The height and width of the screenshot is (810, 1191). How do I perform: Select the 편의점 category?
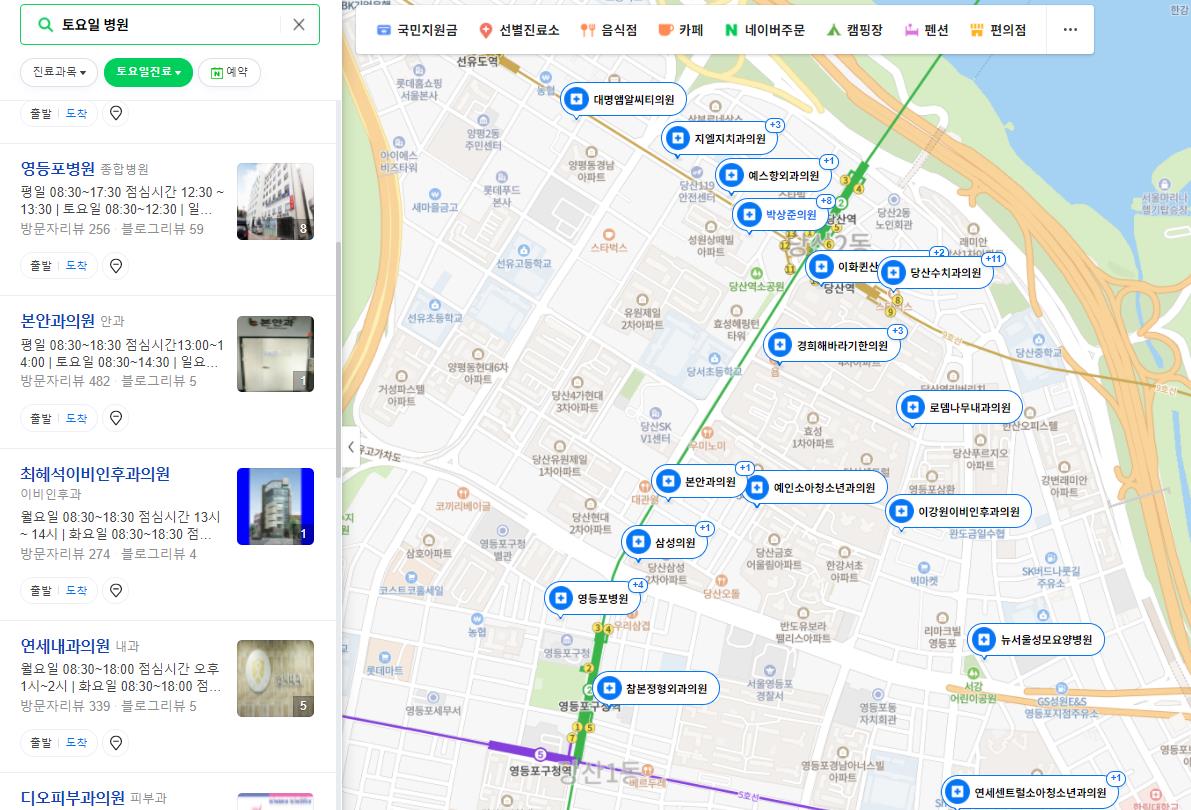pos(998,30)
